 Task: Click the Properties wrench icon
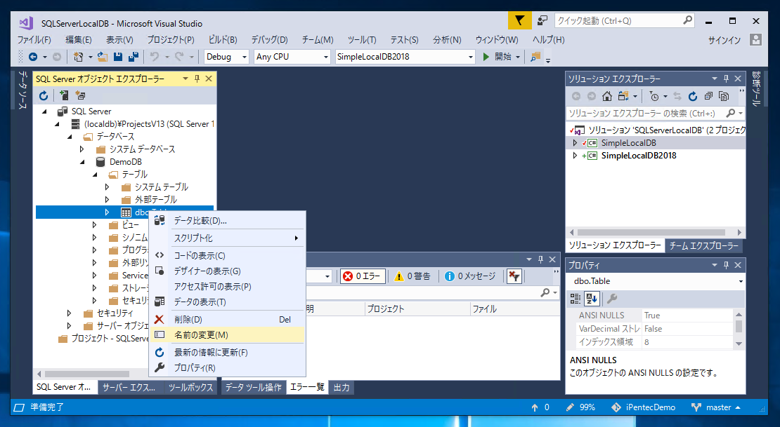(612, 299)
